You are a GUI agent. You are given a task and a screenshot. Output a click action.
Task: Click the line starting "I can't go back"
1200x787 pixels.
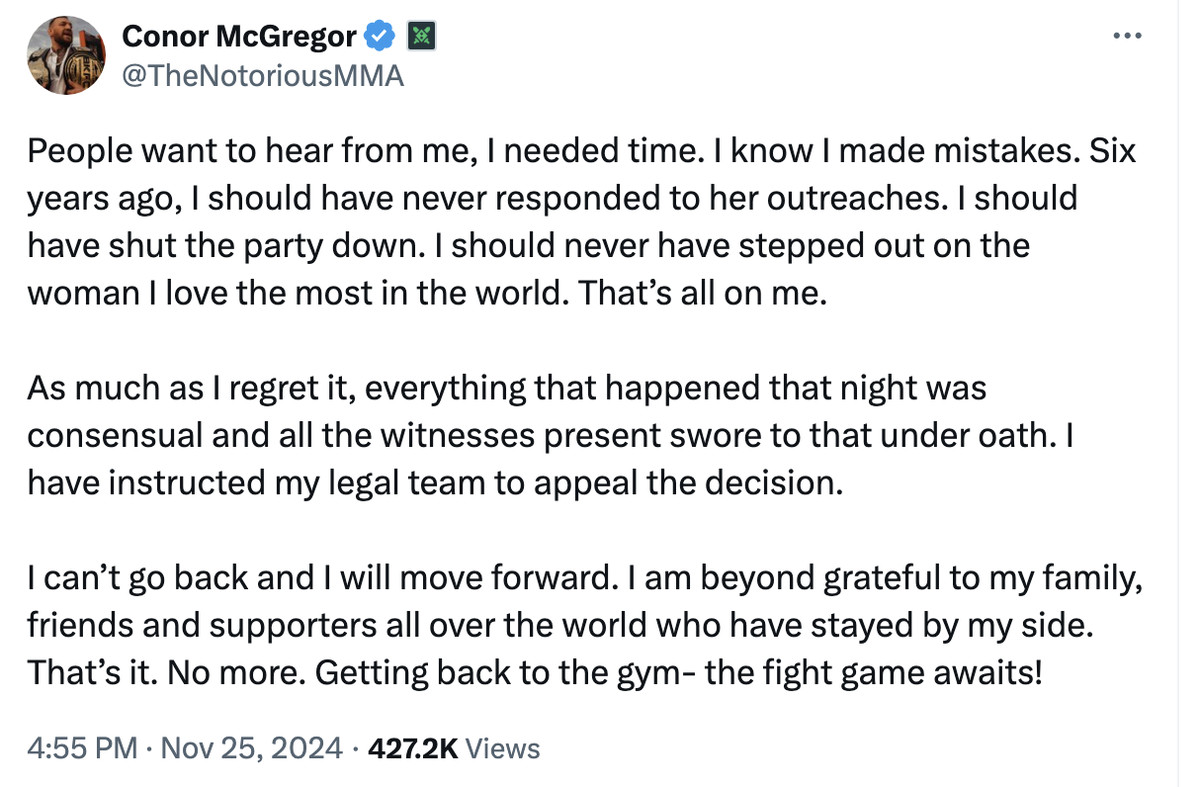584,577
